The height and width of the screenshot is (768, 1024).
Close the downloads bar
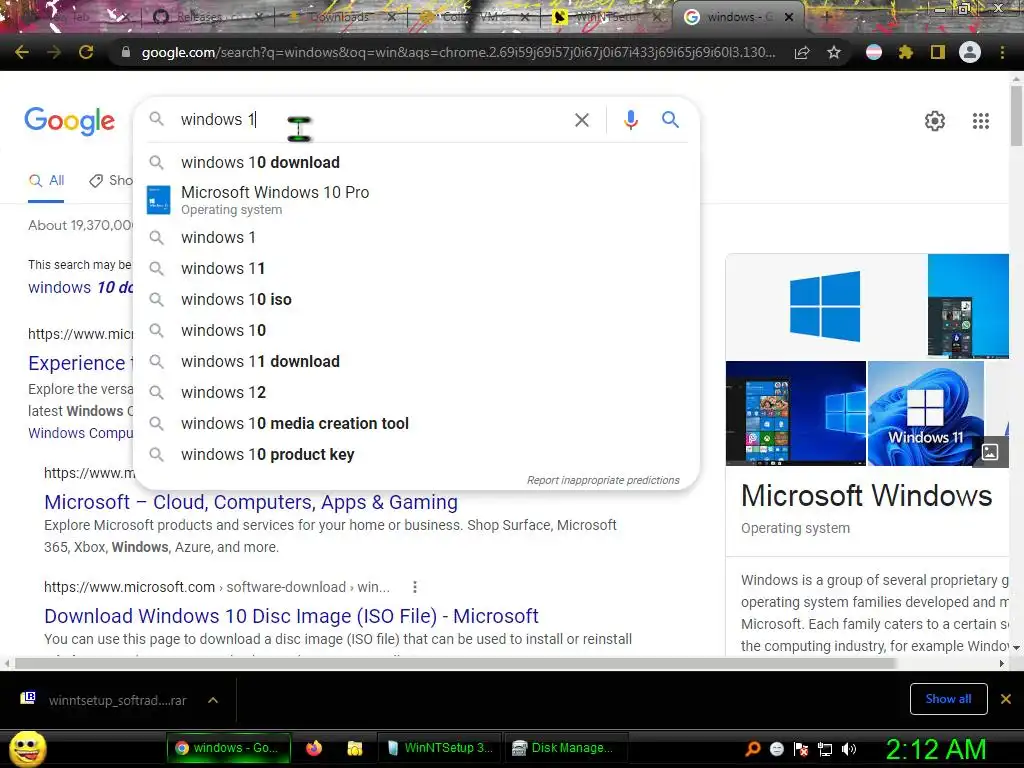(1006, 699)
